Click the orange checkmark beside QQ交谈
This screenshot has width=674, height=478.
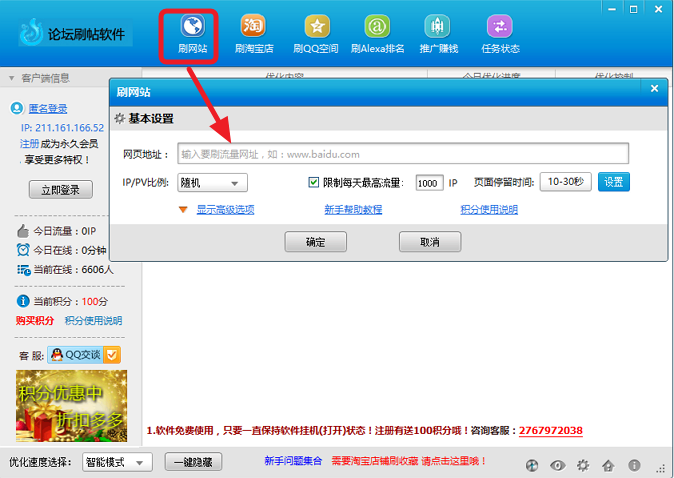pos(112,355)
